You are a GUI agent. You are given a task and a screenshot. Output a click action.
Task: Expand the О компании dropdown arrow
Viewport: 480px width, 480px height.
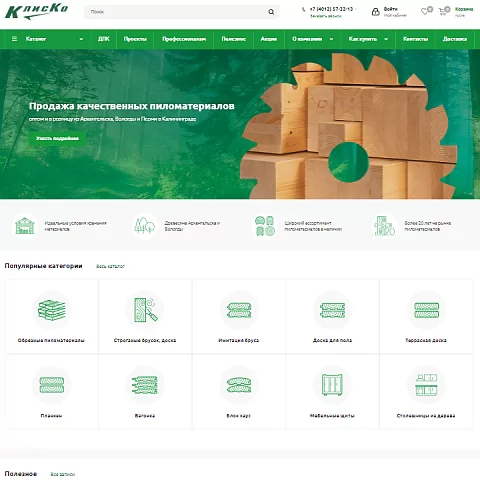[x=331, y=39]
